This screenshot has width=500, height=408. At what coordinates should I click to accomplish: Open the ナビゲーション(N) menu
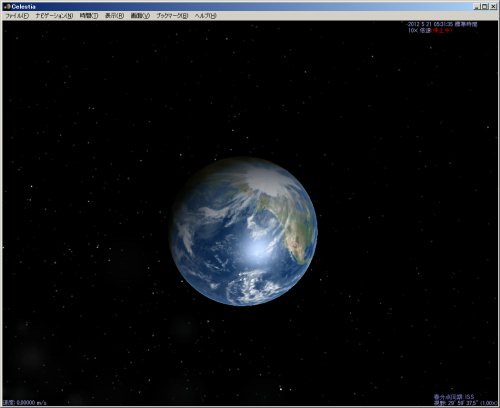(54, 16)
